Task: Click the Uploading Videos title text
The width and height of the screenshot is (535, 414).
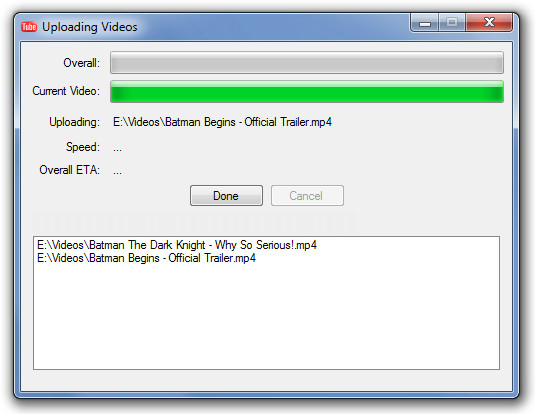Action: pyautogui.click(x=89, y=27)
